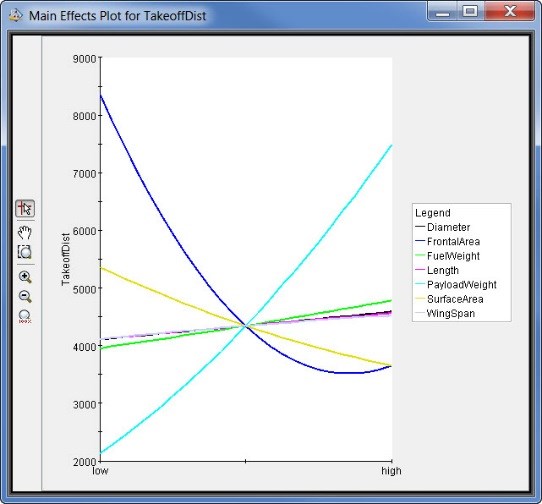The width and height of the screenshot is (542, 504).
Task: Select FrontalArea legend entry
Action: pyautogui.click(x=453, y=241)
